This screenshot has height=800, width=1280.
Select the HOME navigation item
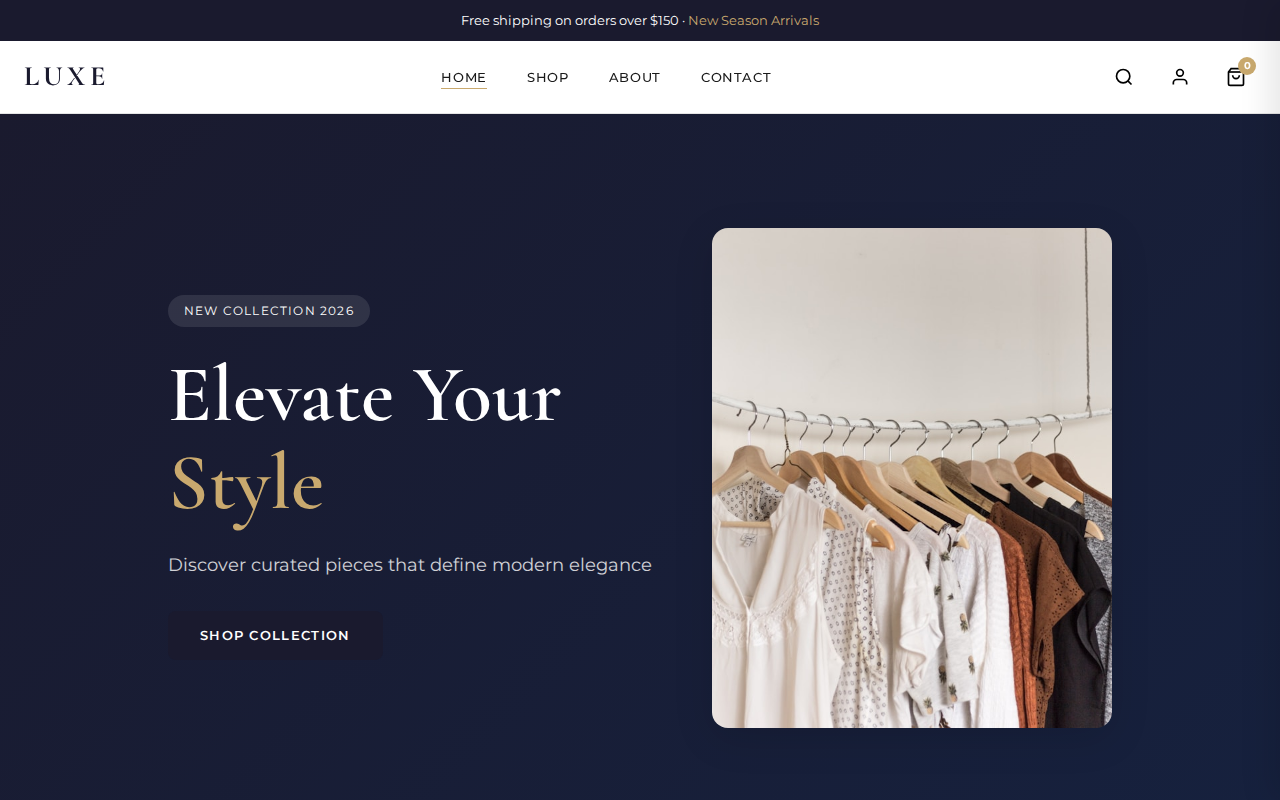[x=464, y=78]
